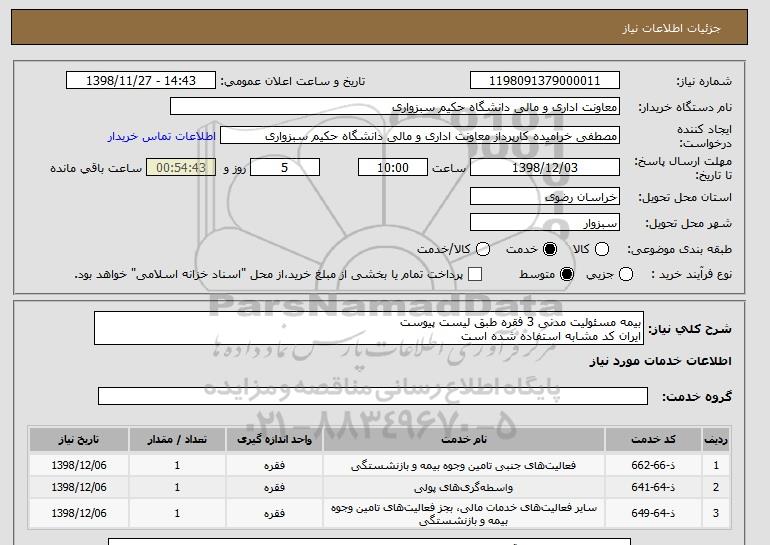The width and height of the screenshot is (770, 545).
Task: Click the شماره نیاز number field
Action: tap(545, 81)
